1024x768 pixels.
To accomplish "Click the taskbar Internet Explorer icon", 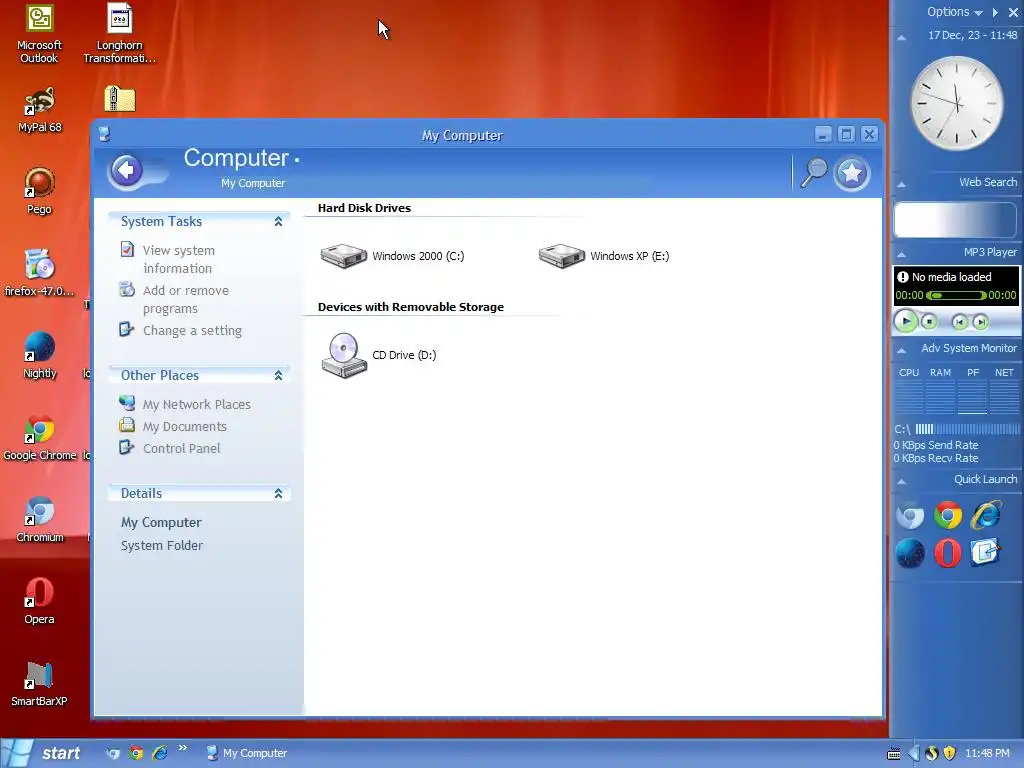I will (159, 753).
